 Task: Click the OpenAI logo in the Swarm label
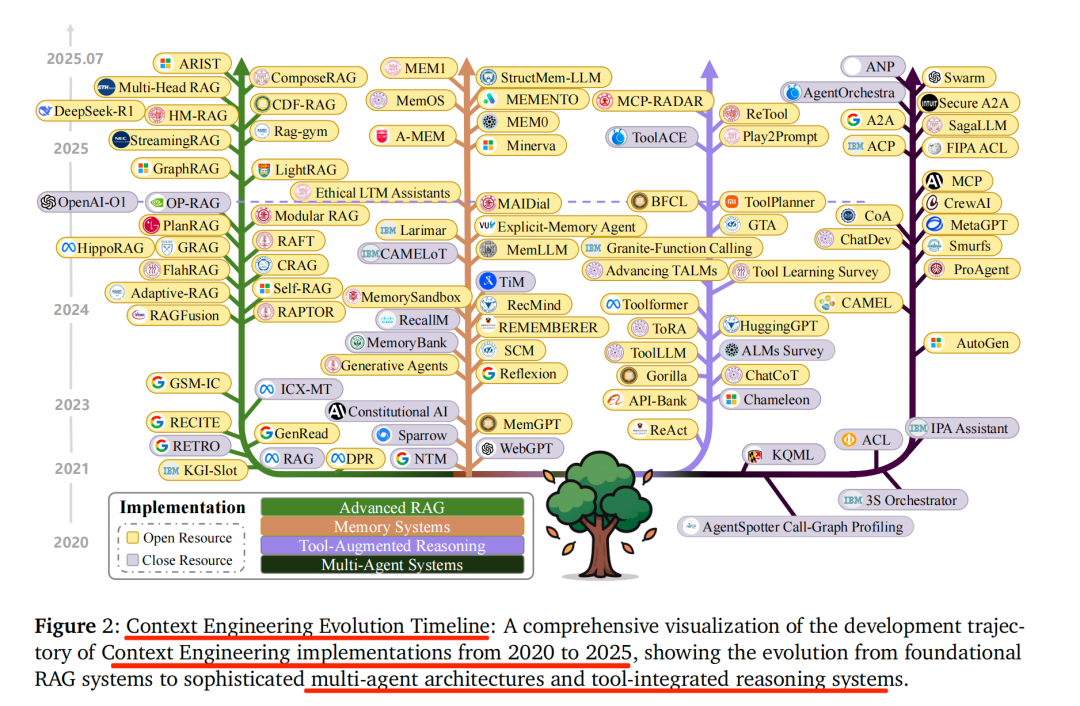coord(934,77)
